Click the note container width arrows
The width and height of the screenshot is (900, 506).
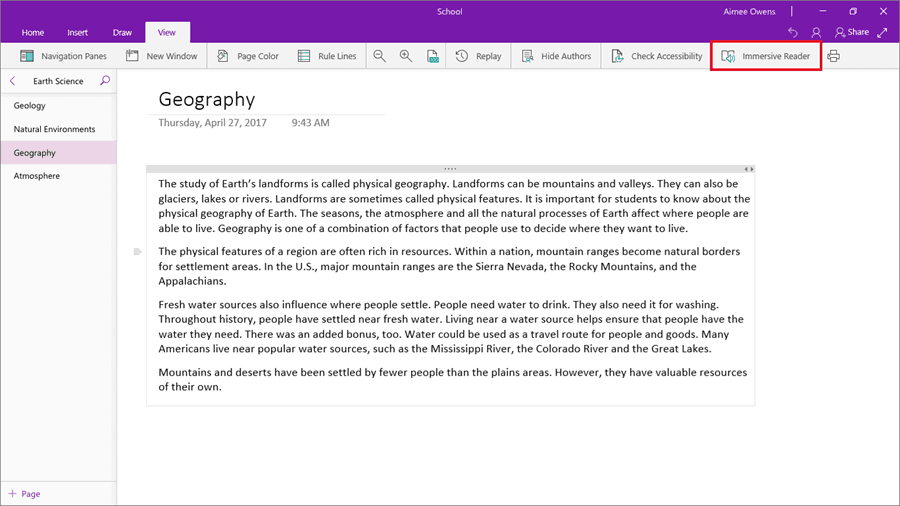coord(749,169)
